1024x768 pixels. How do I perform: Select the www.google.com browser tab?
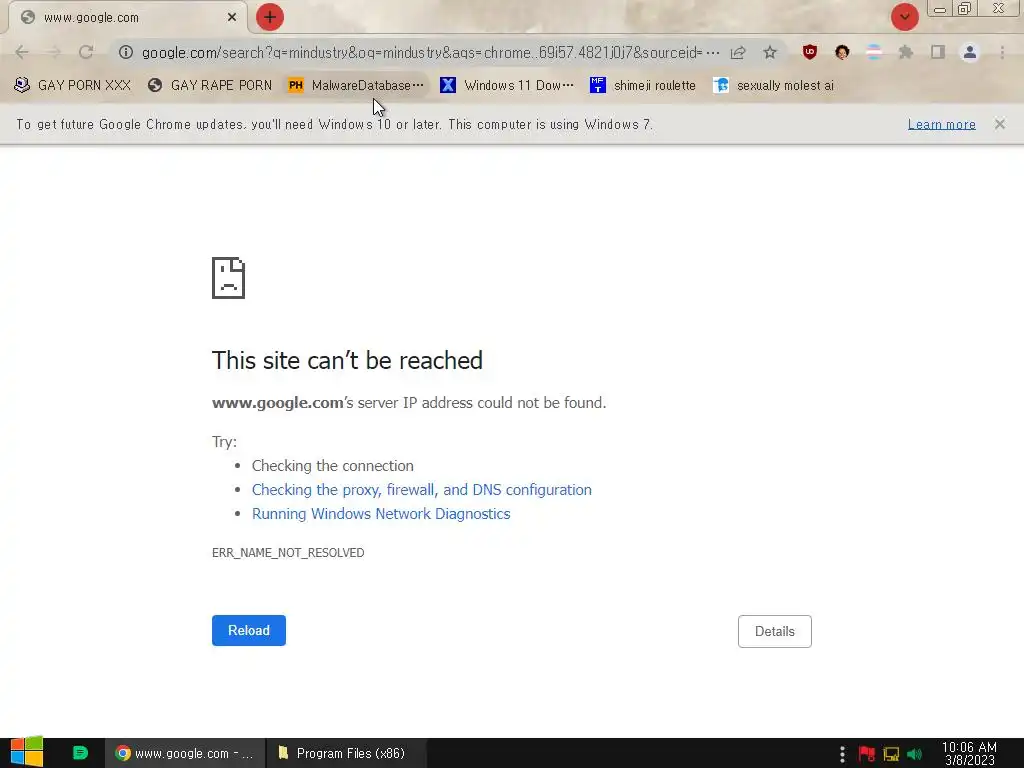point(128,18)
